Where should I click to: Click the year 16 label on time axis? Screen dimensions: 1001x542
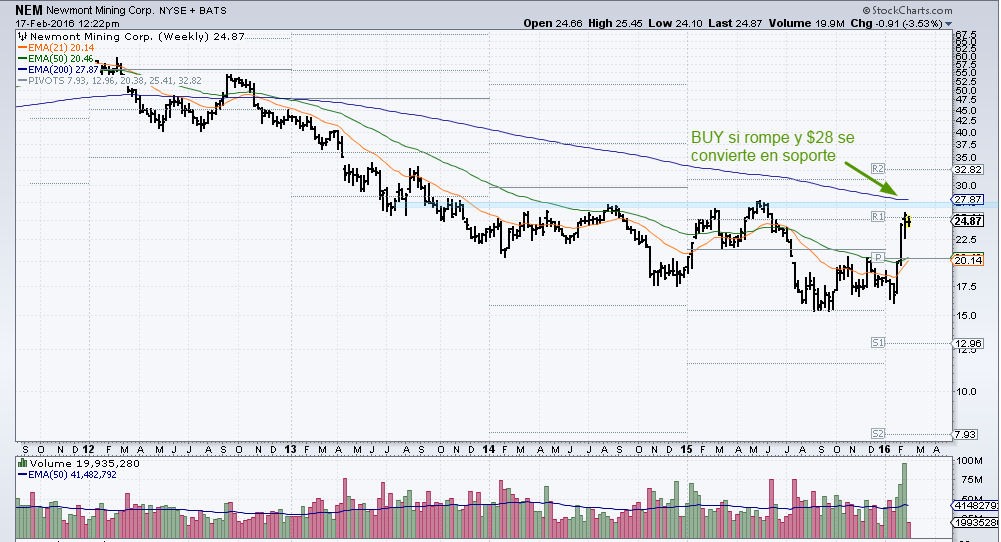click(885, 449)
